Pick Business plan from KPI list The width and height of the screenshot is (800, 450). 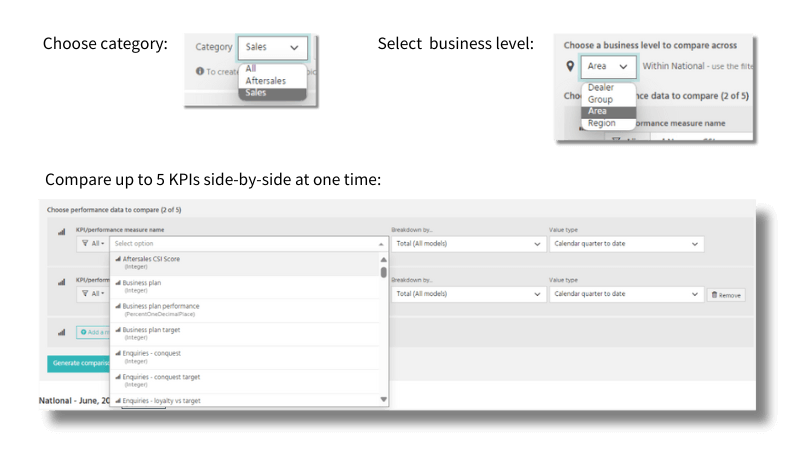click(245, 286)
